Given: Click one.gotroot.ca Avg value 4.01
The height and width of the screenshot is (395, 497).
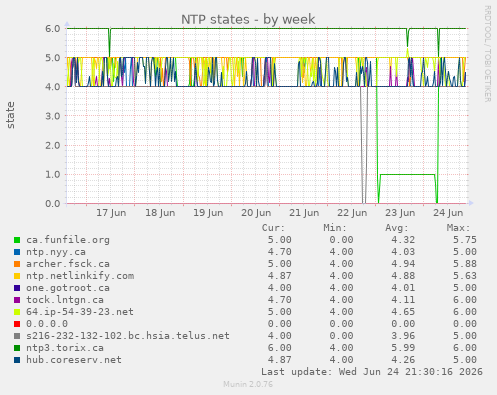Looking at the screenshot, I should (x=403, y=288).
